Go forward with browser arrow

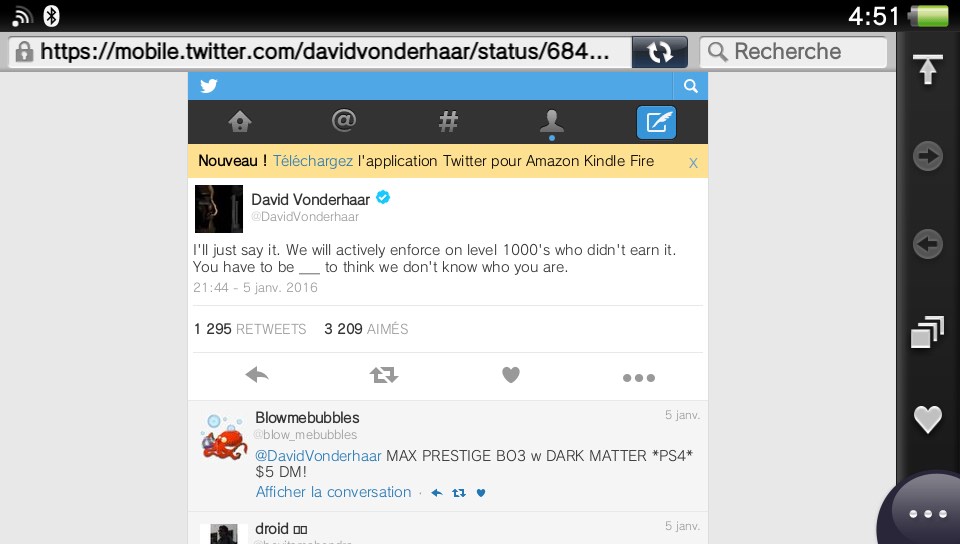928,156
